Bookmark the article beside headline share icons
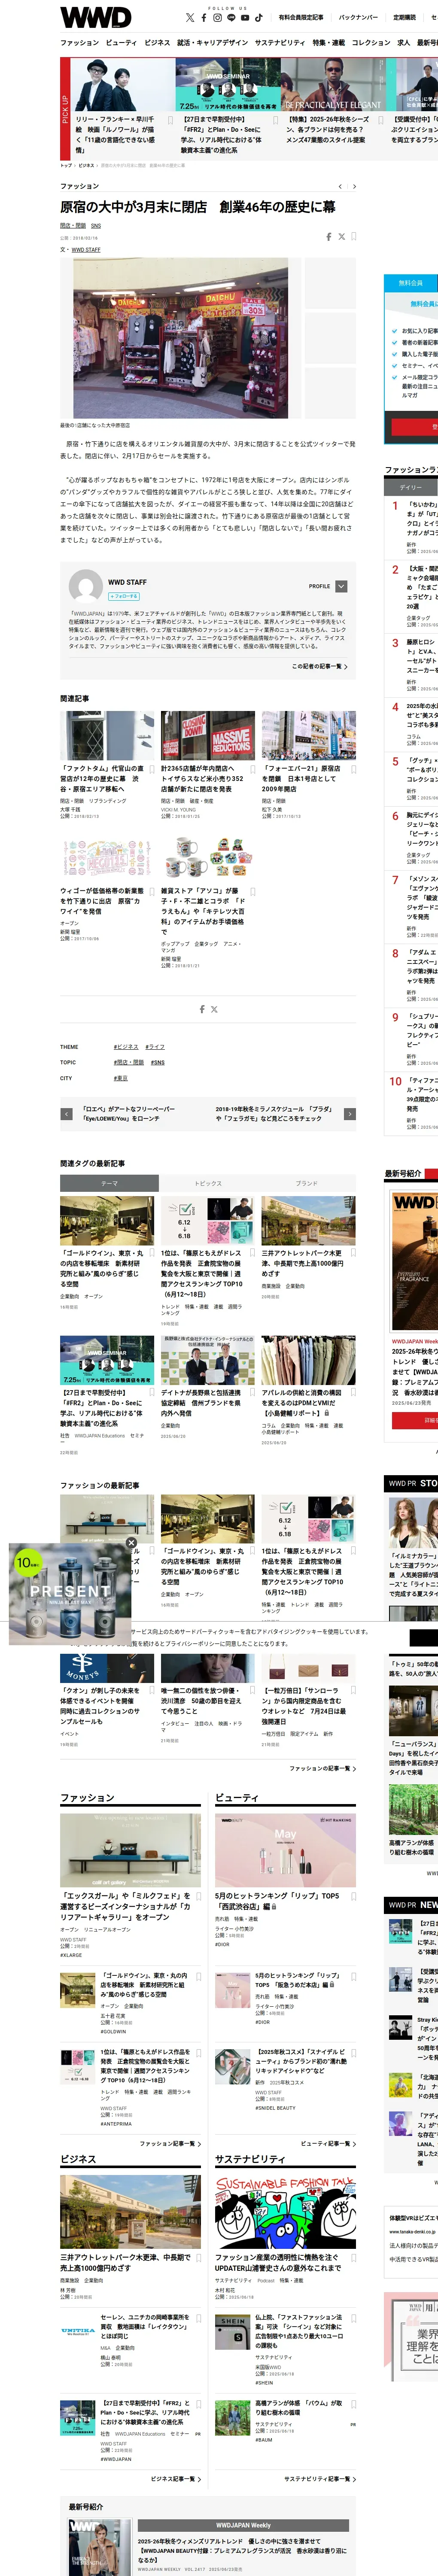The width and height of the screenshot is (438, 2576). 353,237
